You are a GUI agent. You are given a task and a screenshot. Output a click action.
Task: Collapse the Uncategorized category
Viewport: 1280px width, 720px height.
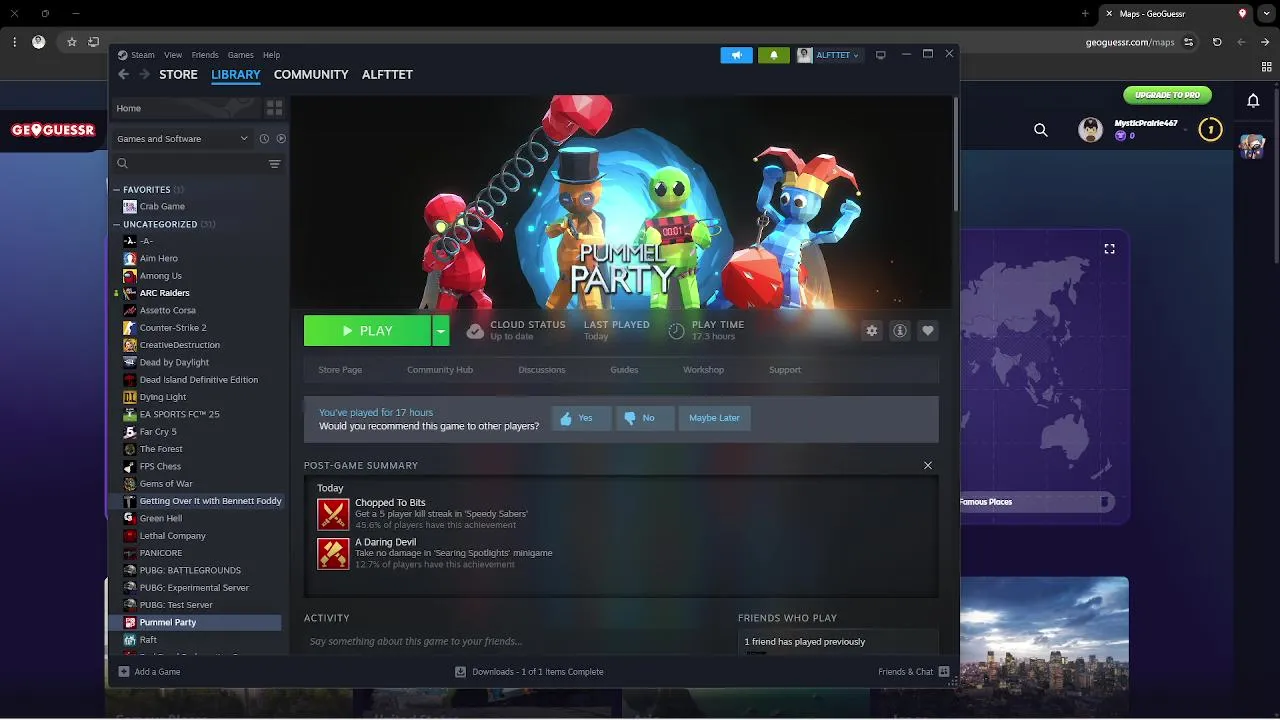pos(116,225)
